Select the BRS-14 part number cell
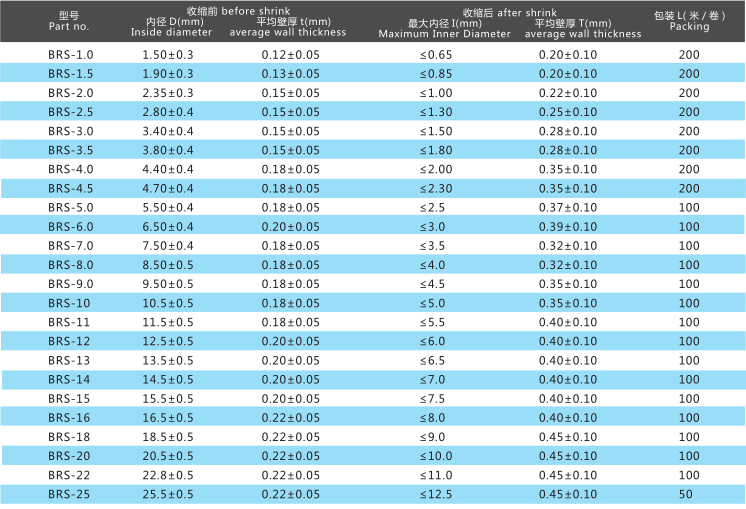 69,380
